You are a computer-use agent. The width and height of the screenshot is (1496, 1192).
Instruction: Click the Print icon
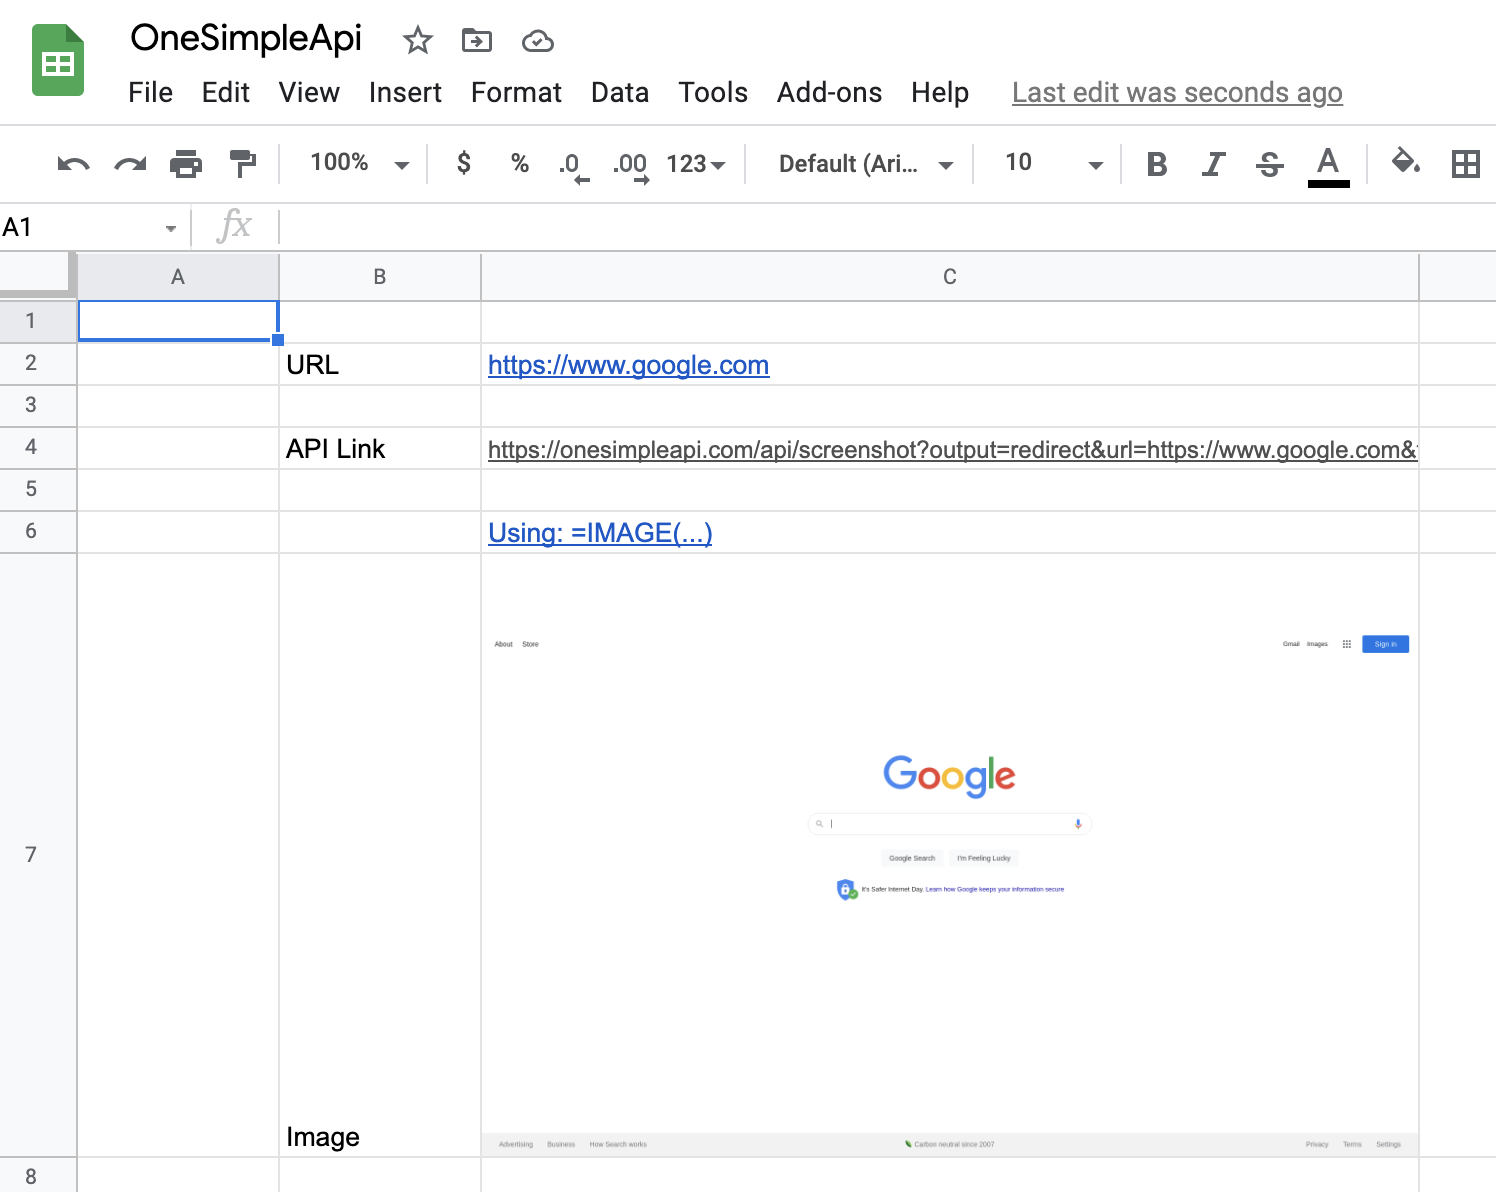(186, 163)
